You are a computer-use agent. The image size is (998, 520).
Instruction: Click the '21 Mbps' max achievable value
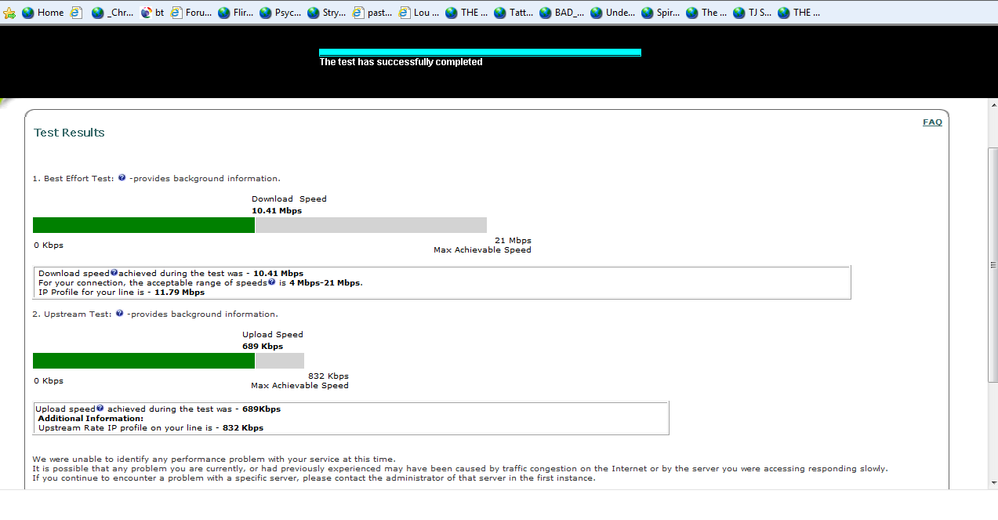click(x=513, y=241)
